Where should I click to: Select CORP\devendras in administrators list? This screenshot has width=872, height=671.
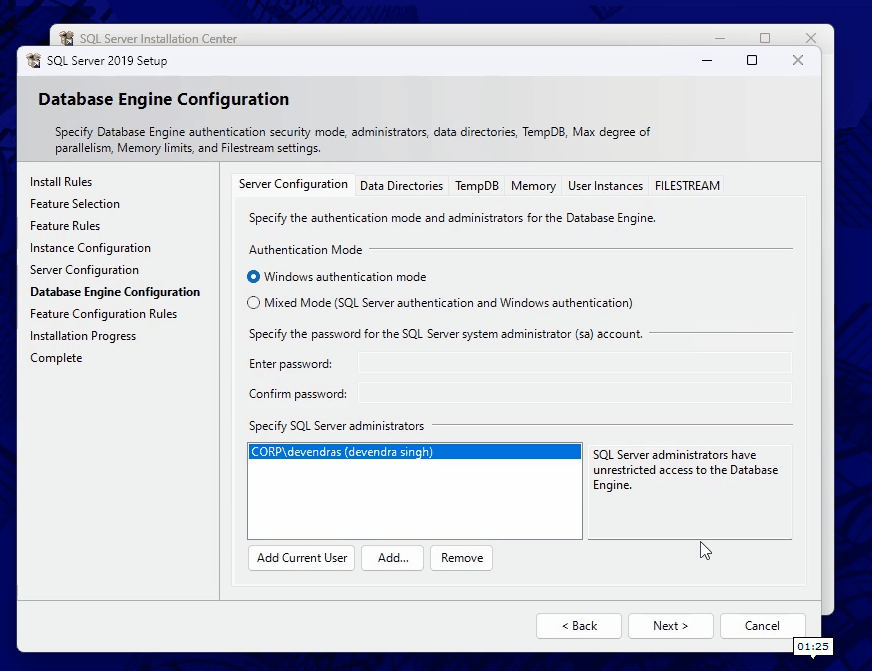pyautogui.click(x=342, y=452)
